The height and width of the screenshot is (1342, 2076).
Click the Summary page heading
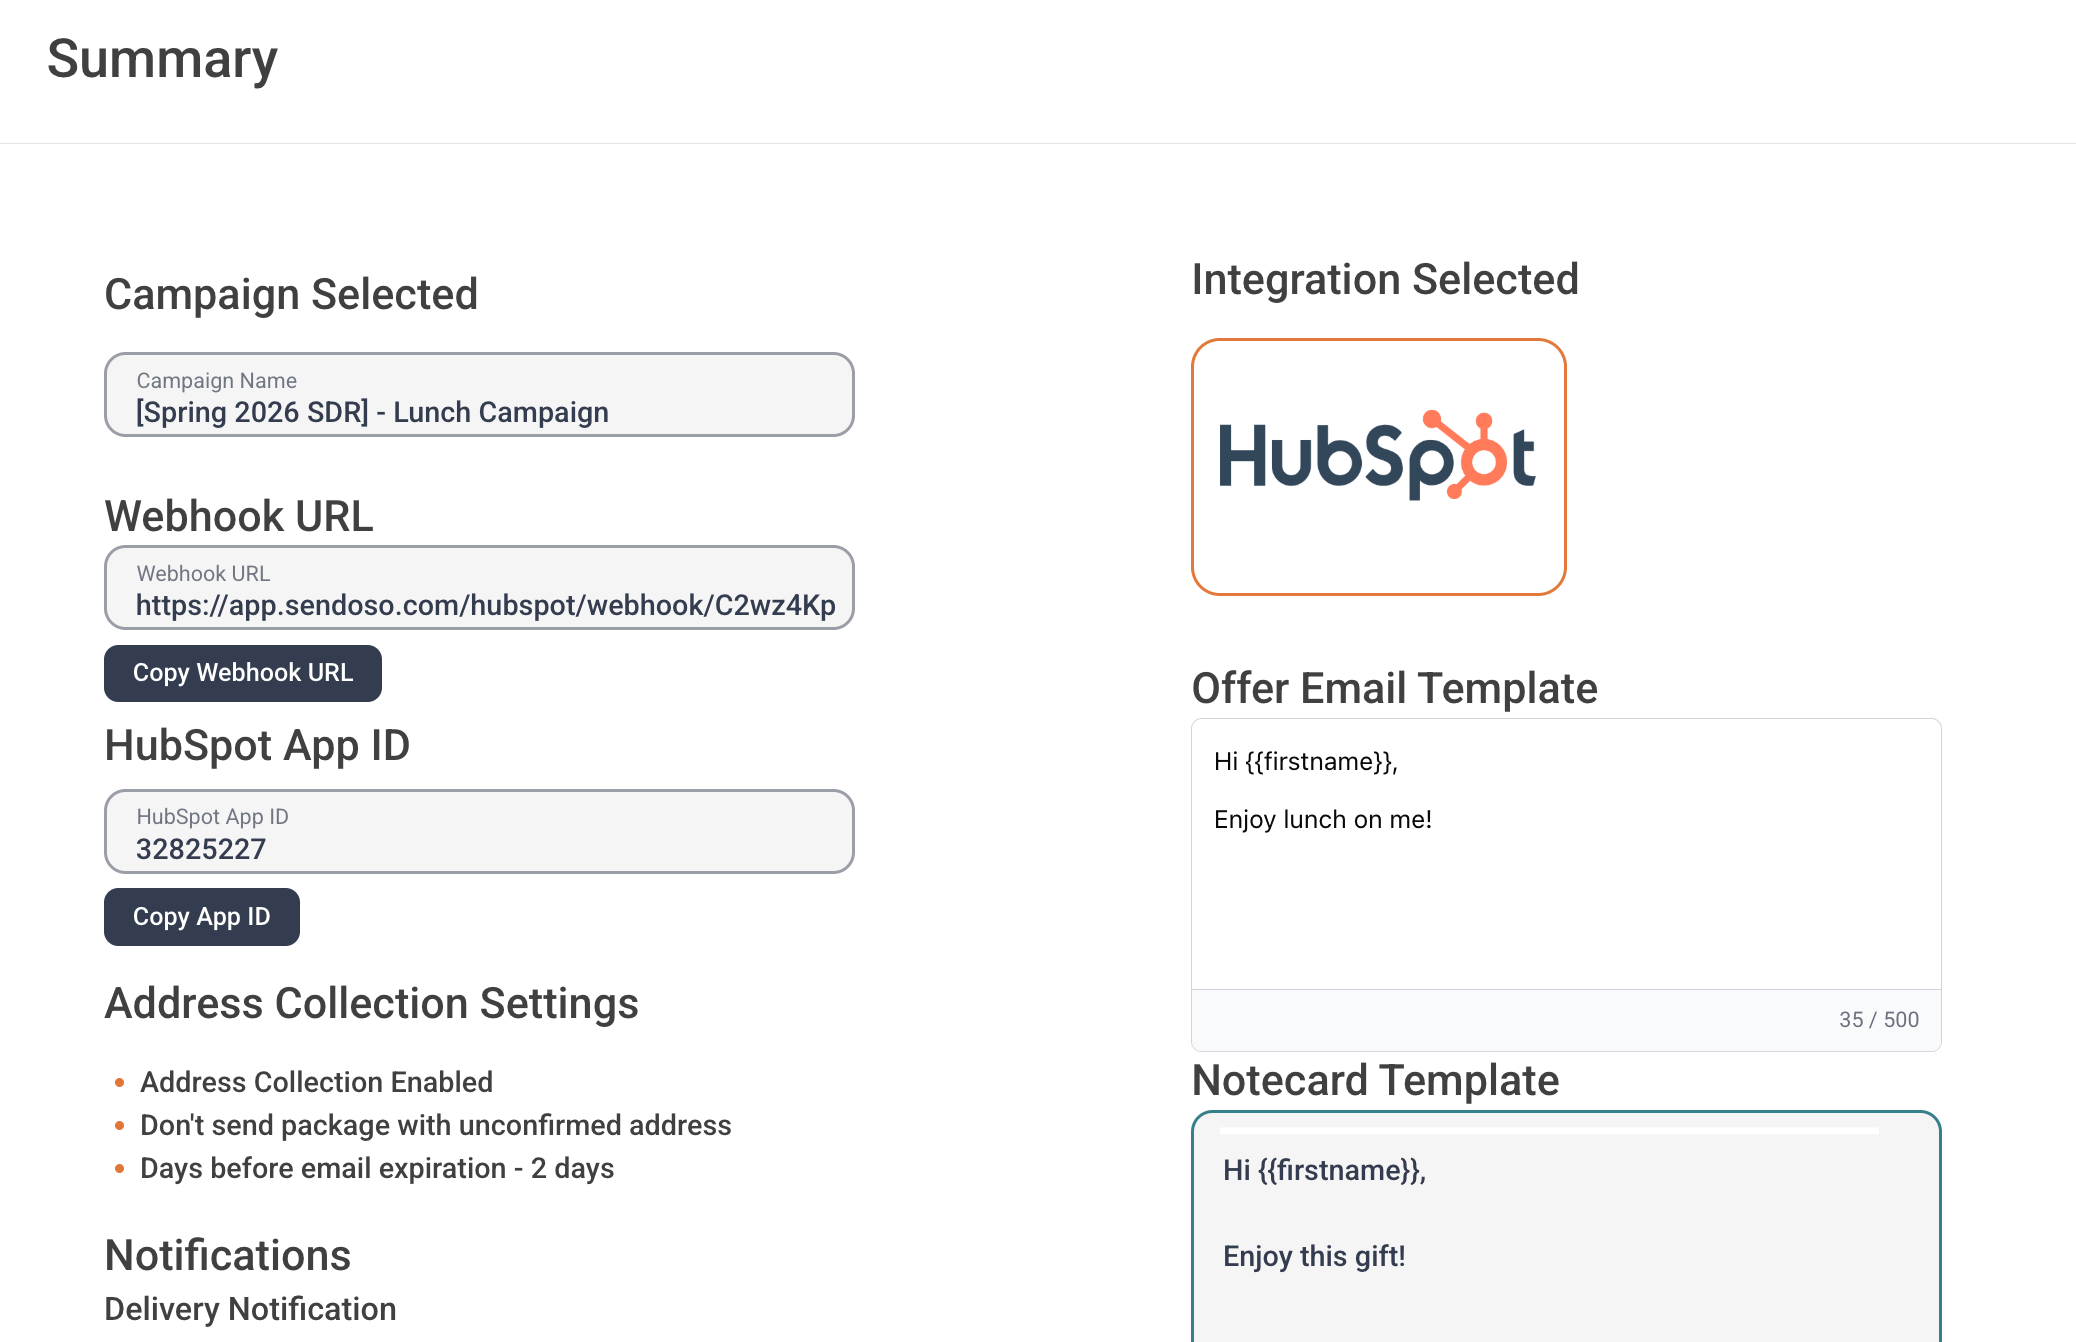click(x=162, y=59)
